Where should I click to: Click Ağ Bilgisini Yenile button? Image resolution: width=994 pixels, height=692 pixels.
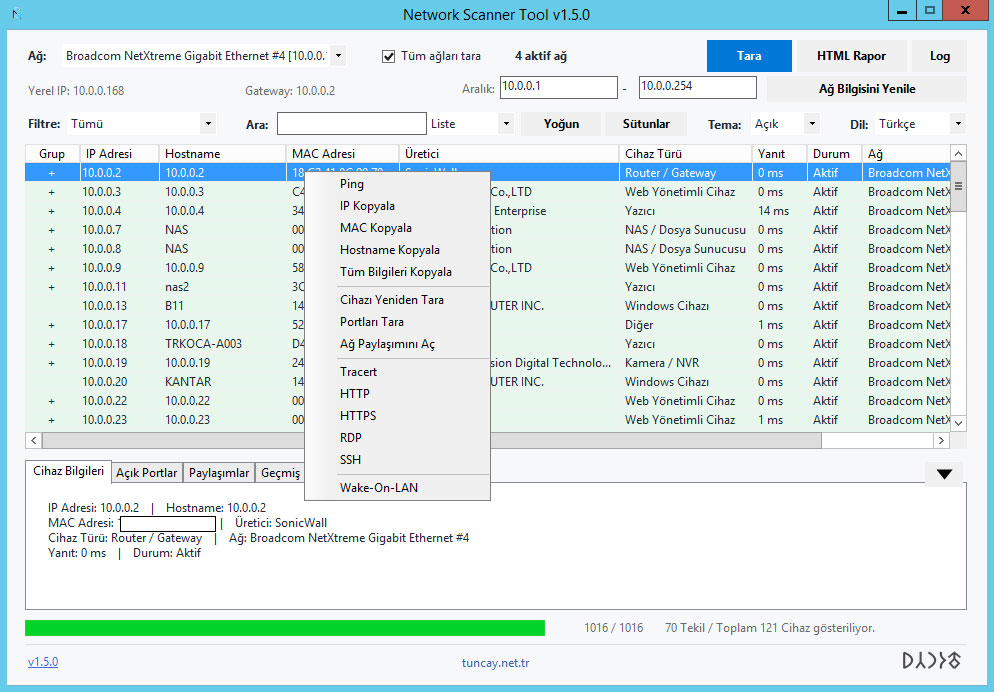point(867,89)
